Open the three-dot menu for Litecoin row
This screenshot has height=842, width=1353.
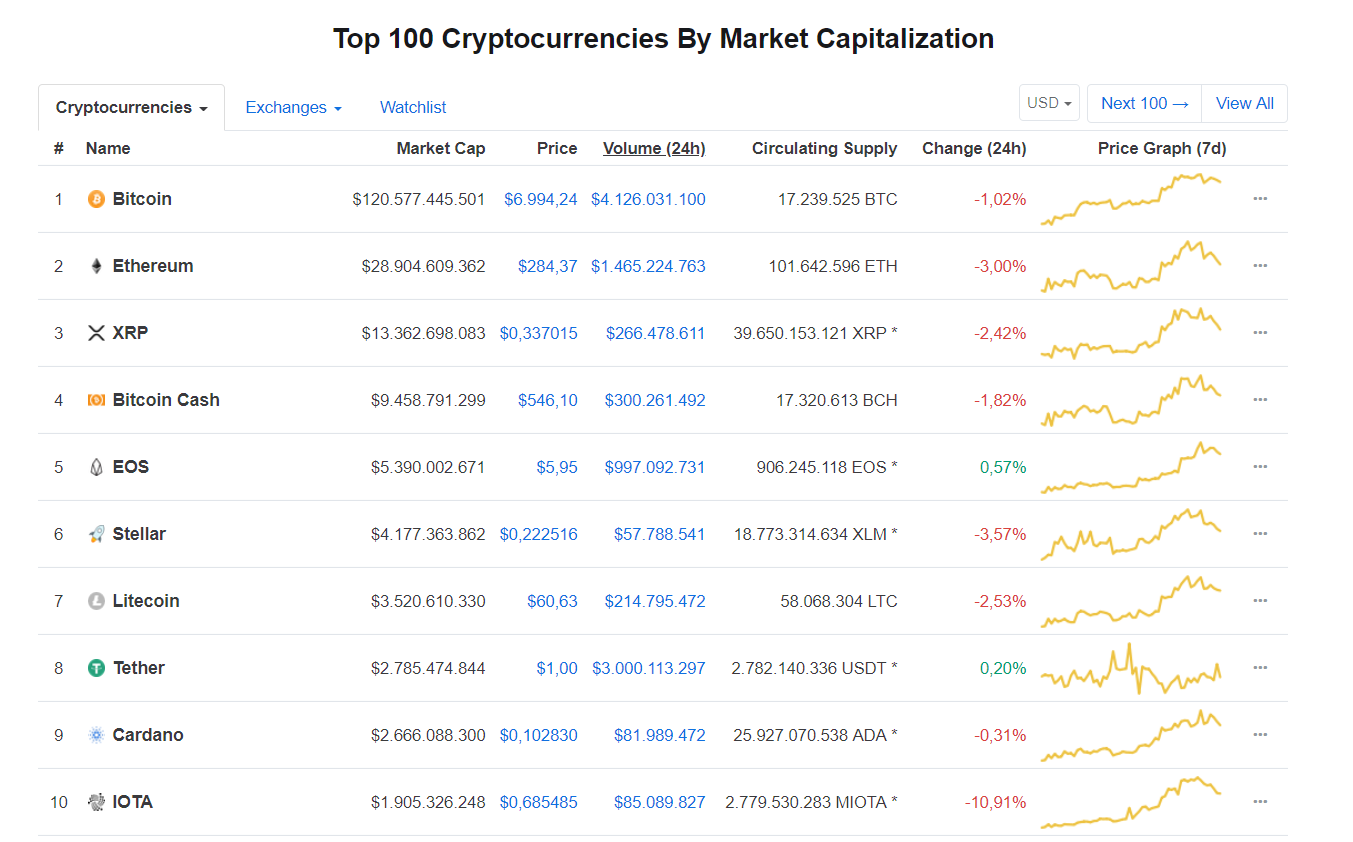click(1260, 601)
